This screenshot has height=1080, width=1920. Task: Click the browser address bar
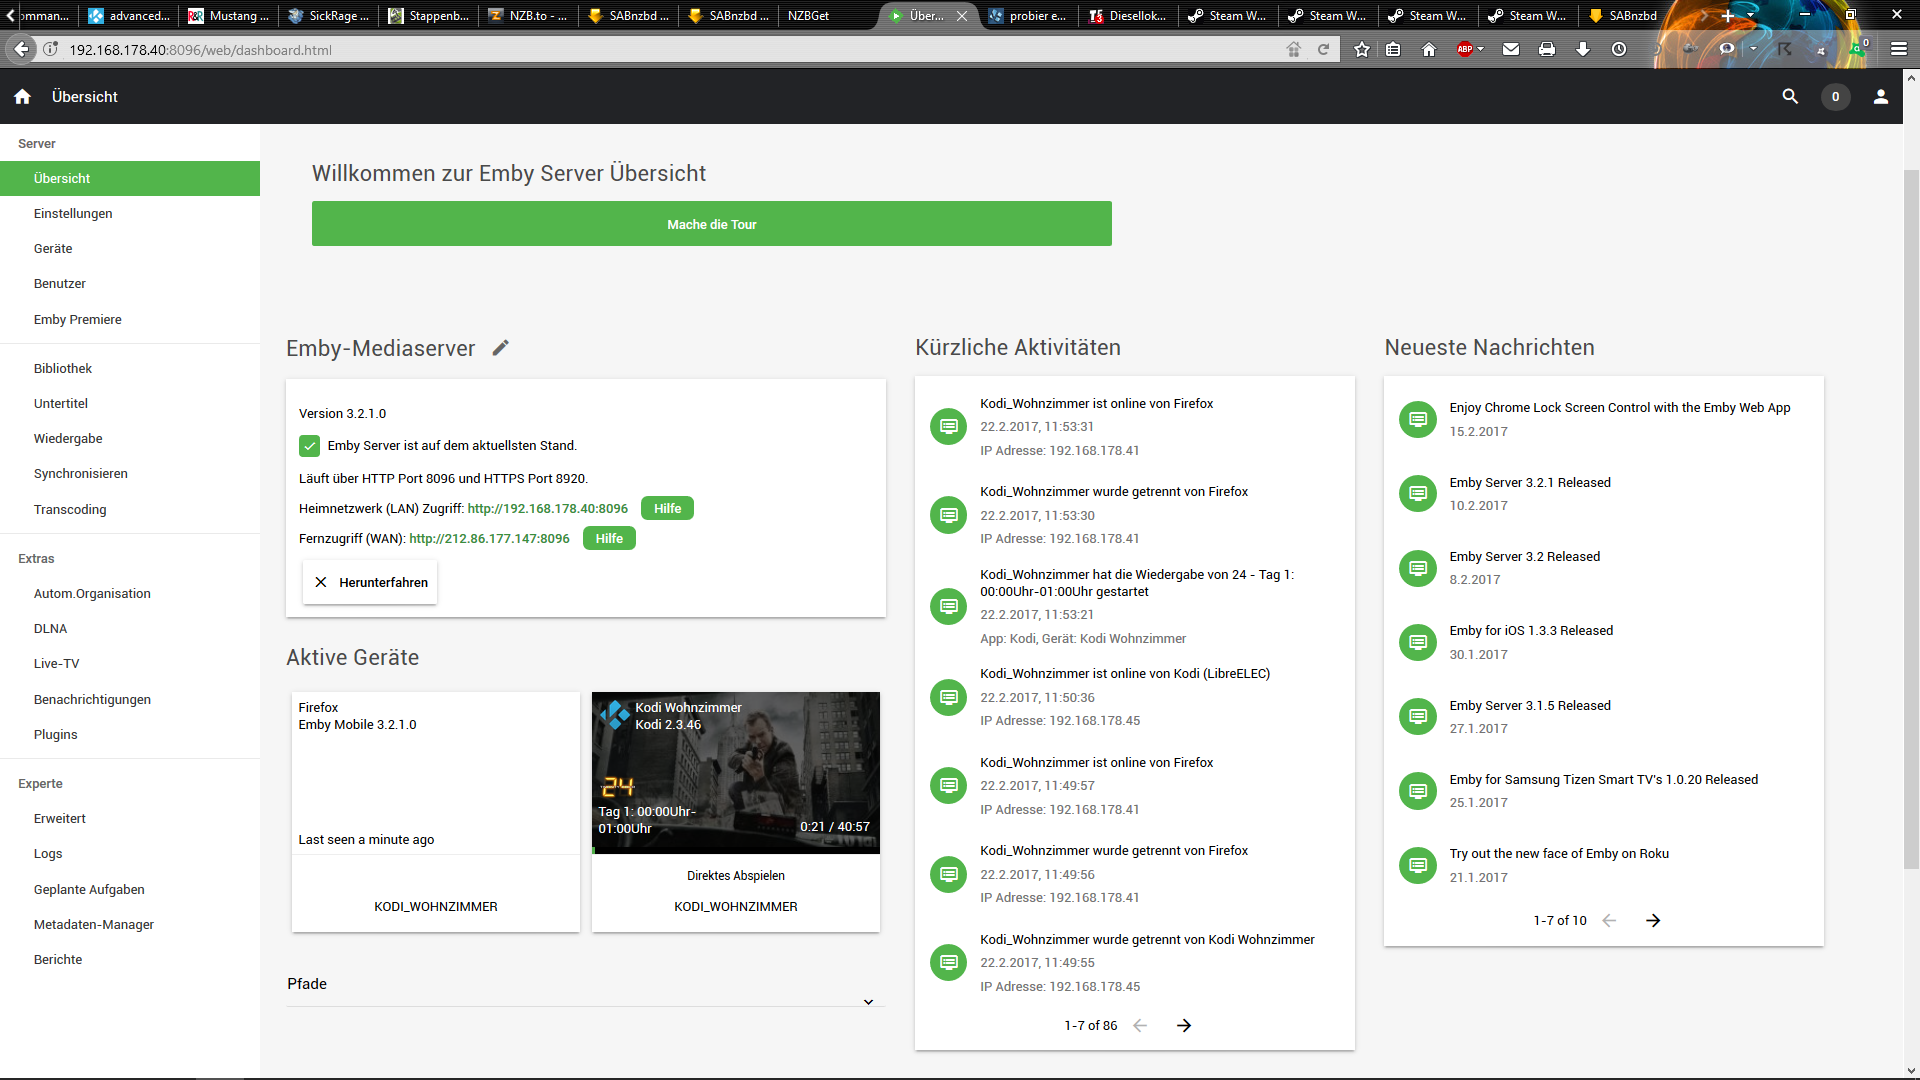[x=670, y=50]
